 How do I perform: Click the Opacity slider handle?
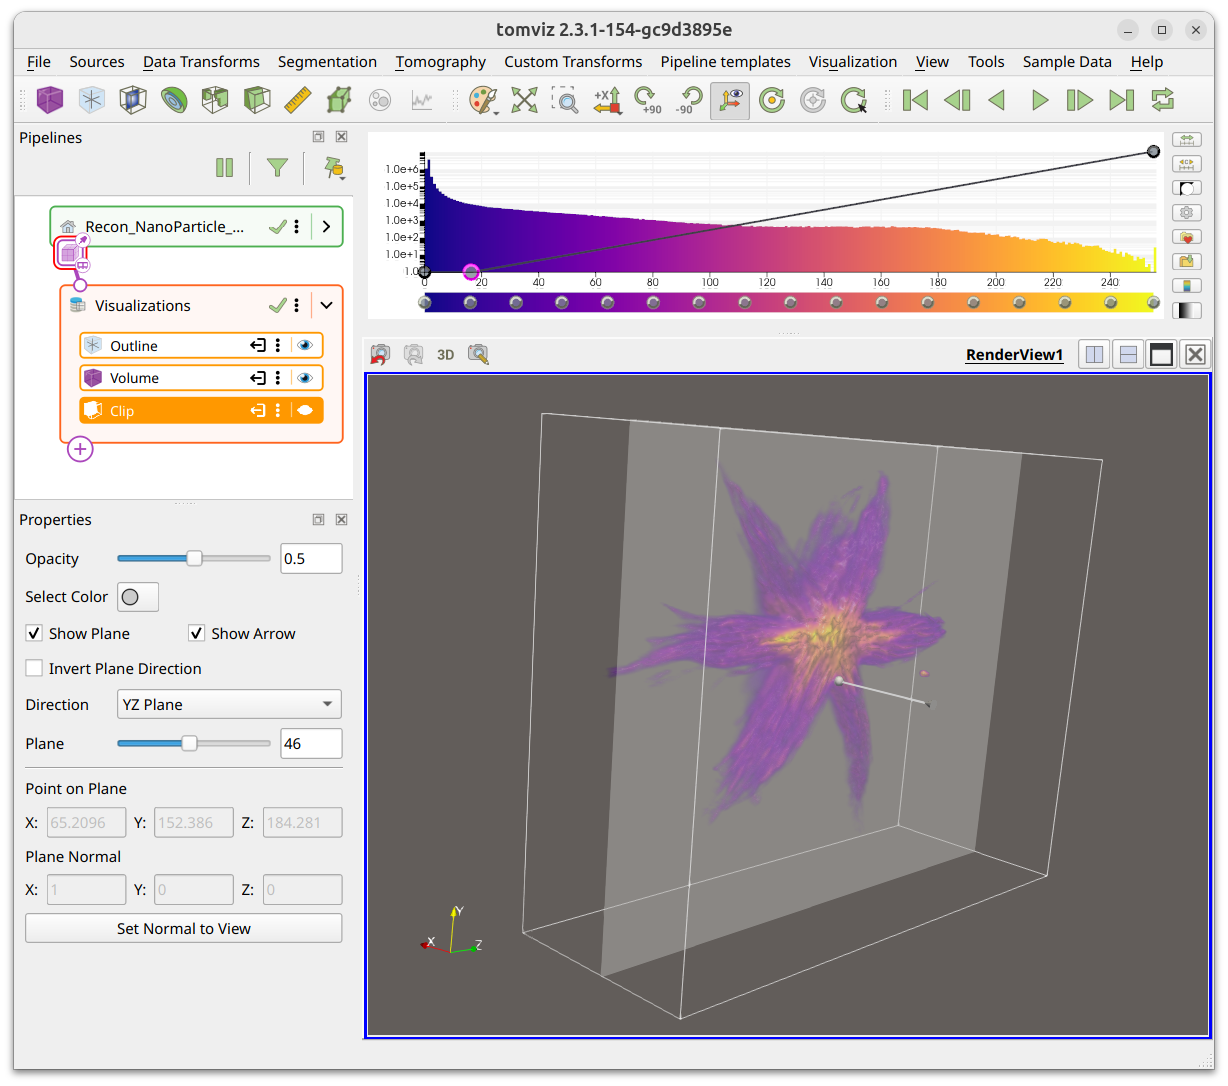[195, 558]
